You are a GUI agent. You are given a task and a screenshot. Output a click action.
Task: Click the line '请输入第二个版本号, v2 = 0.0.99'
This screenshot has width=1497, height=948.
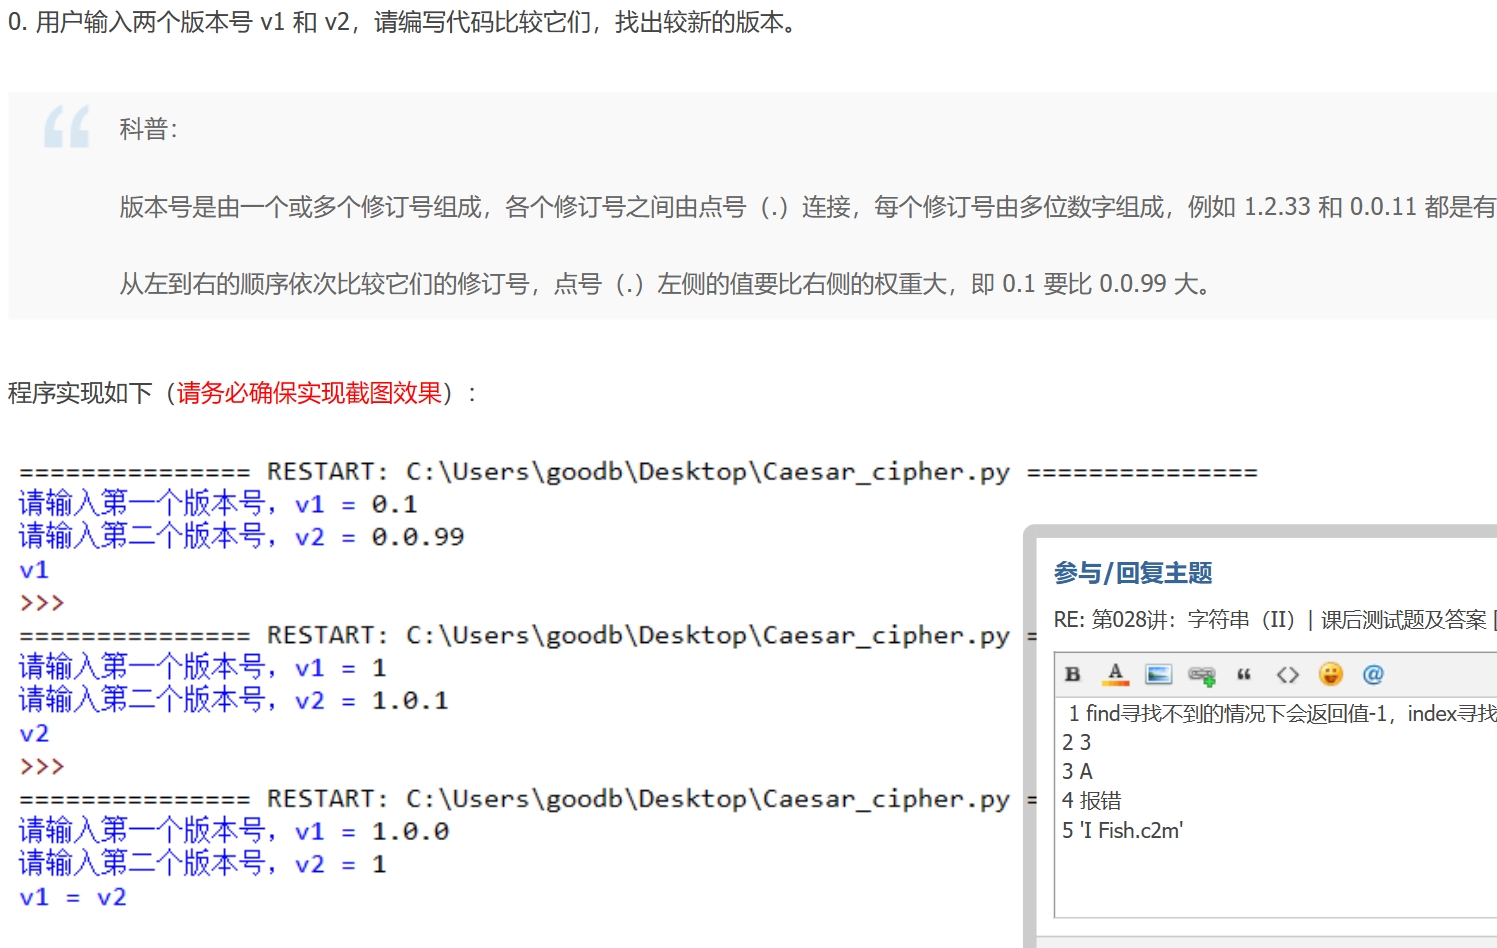pyautogui.click(x=242, y=537)
